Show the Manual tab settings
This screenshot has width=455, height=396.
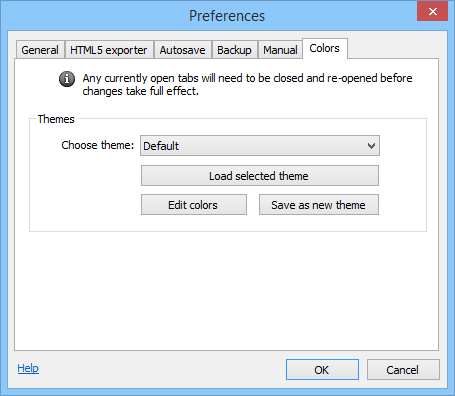(280, 50)
